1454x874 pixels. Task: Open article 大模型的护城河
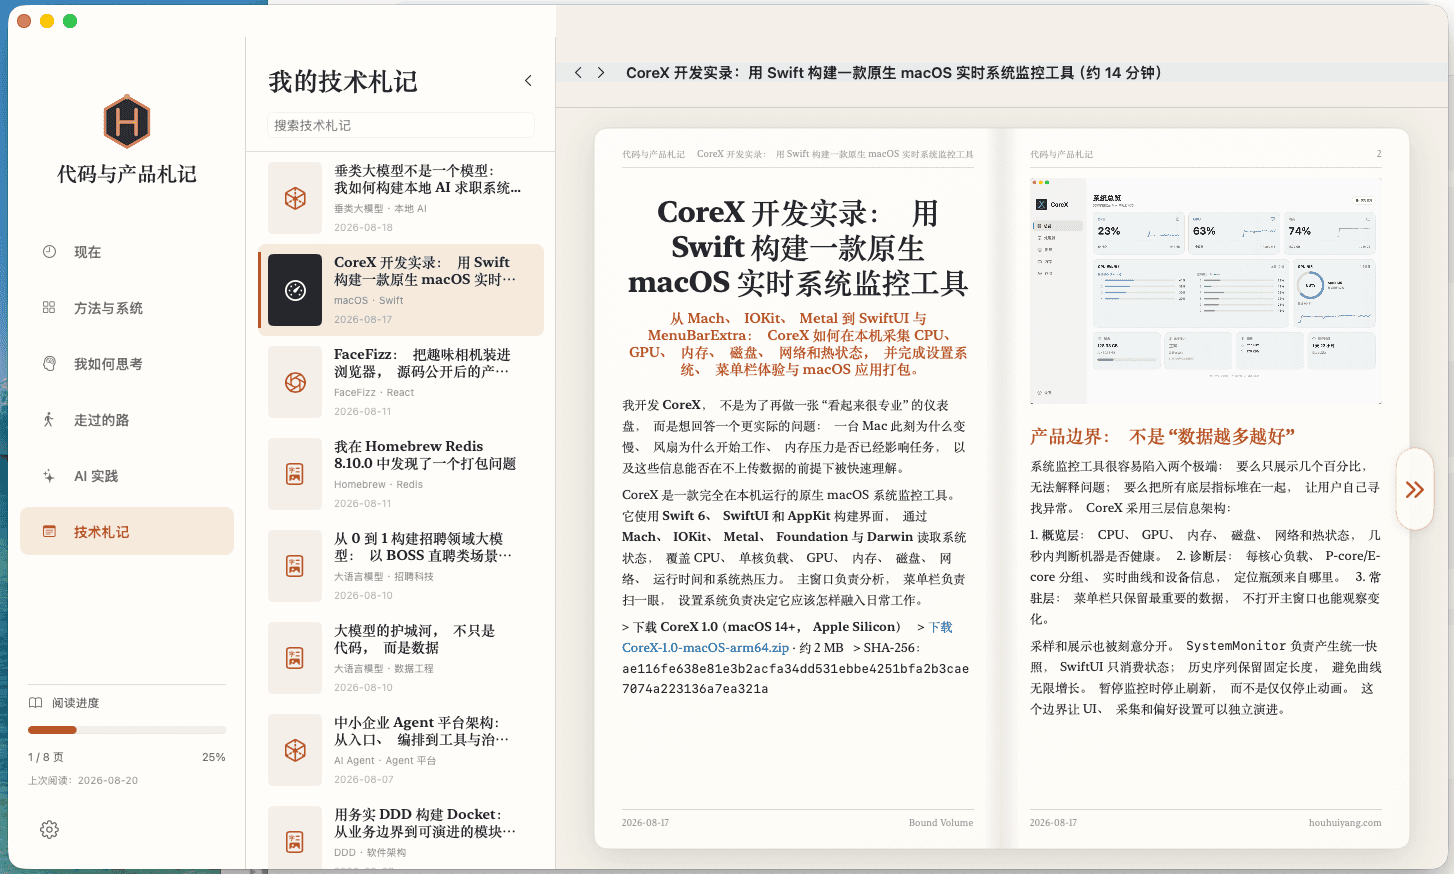click(x=401, y=658)
